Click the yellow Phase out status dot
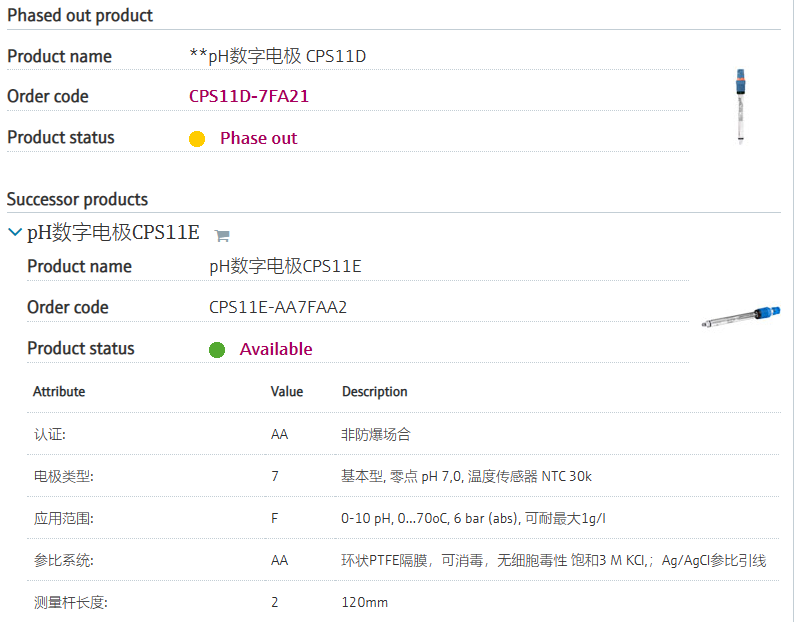 click(197, 139)
